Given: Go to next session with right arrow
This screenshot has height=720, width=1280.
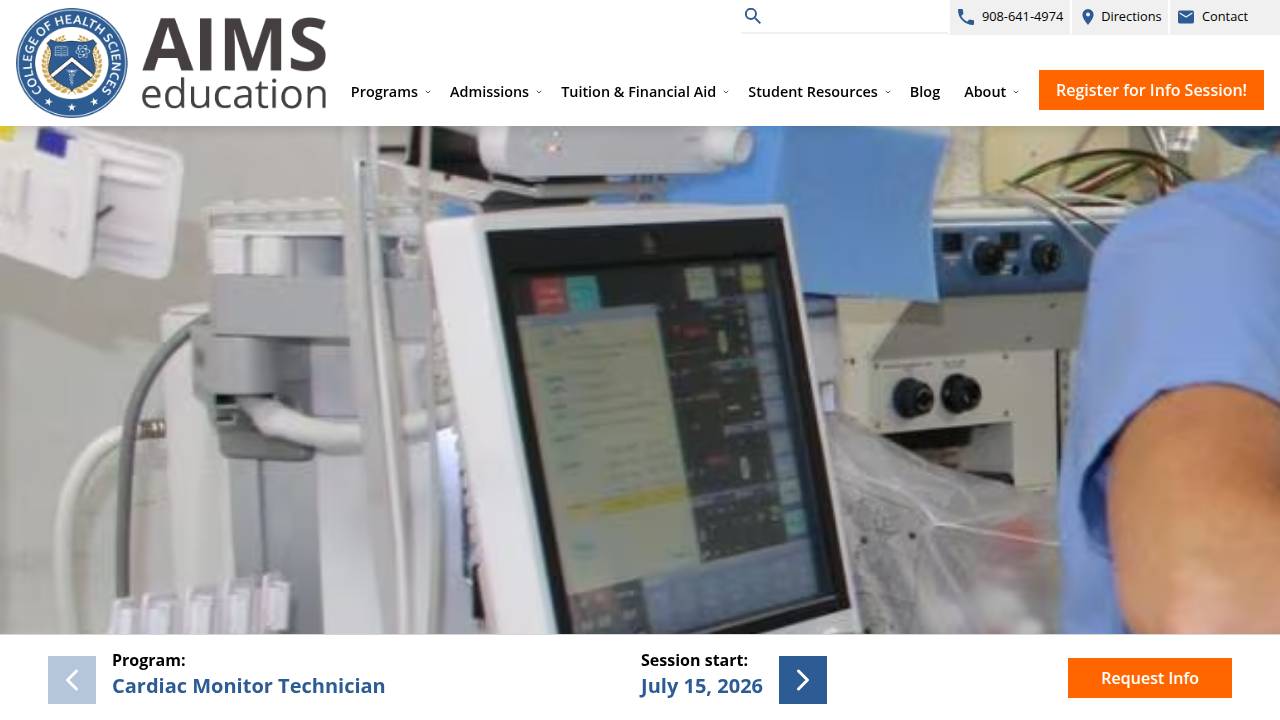Looking at the screenshot, I should pyautogui.click(x=803, y=680).
